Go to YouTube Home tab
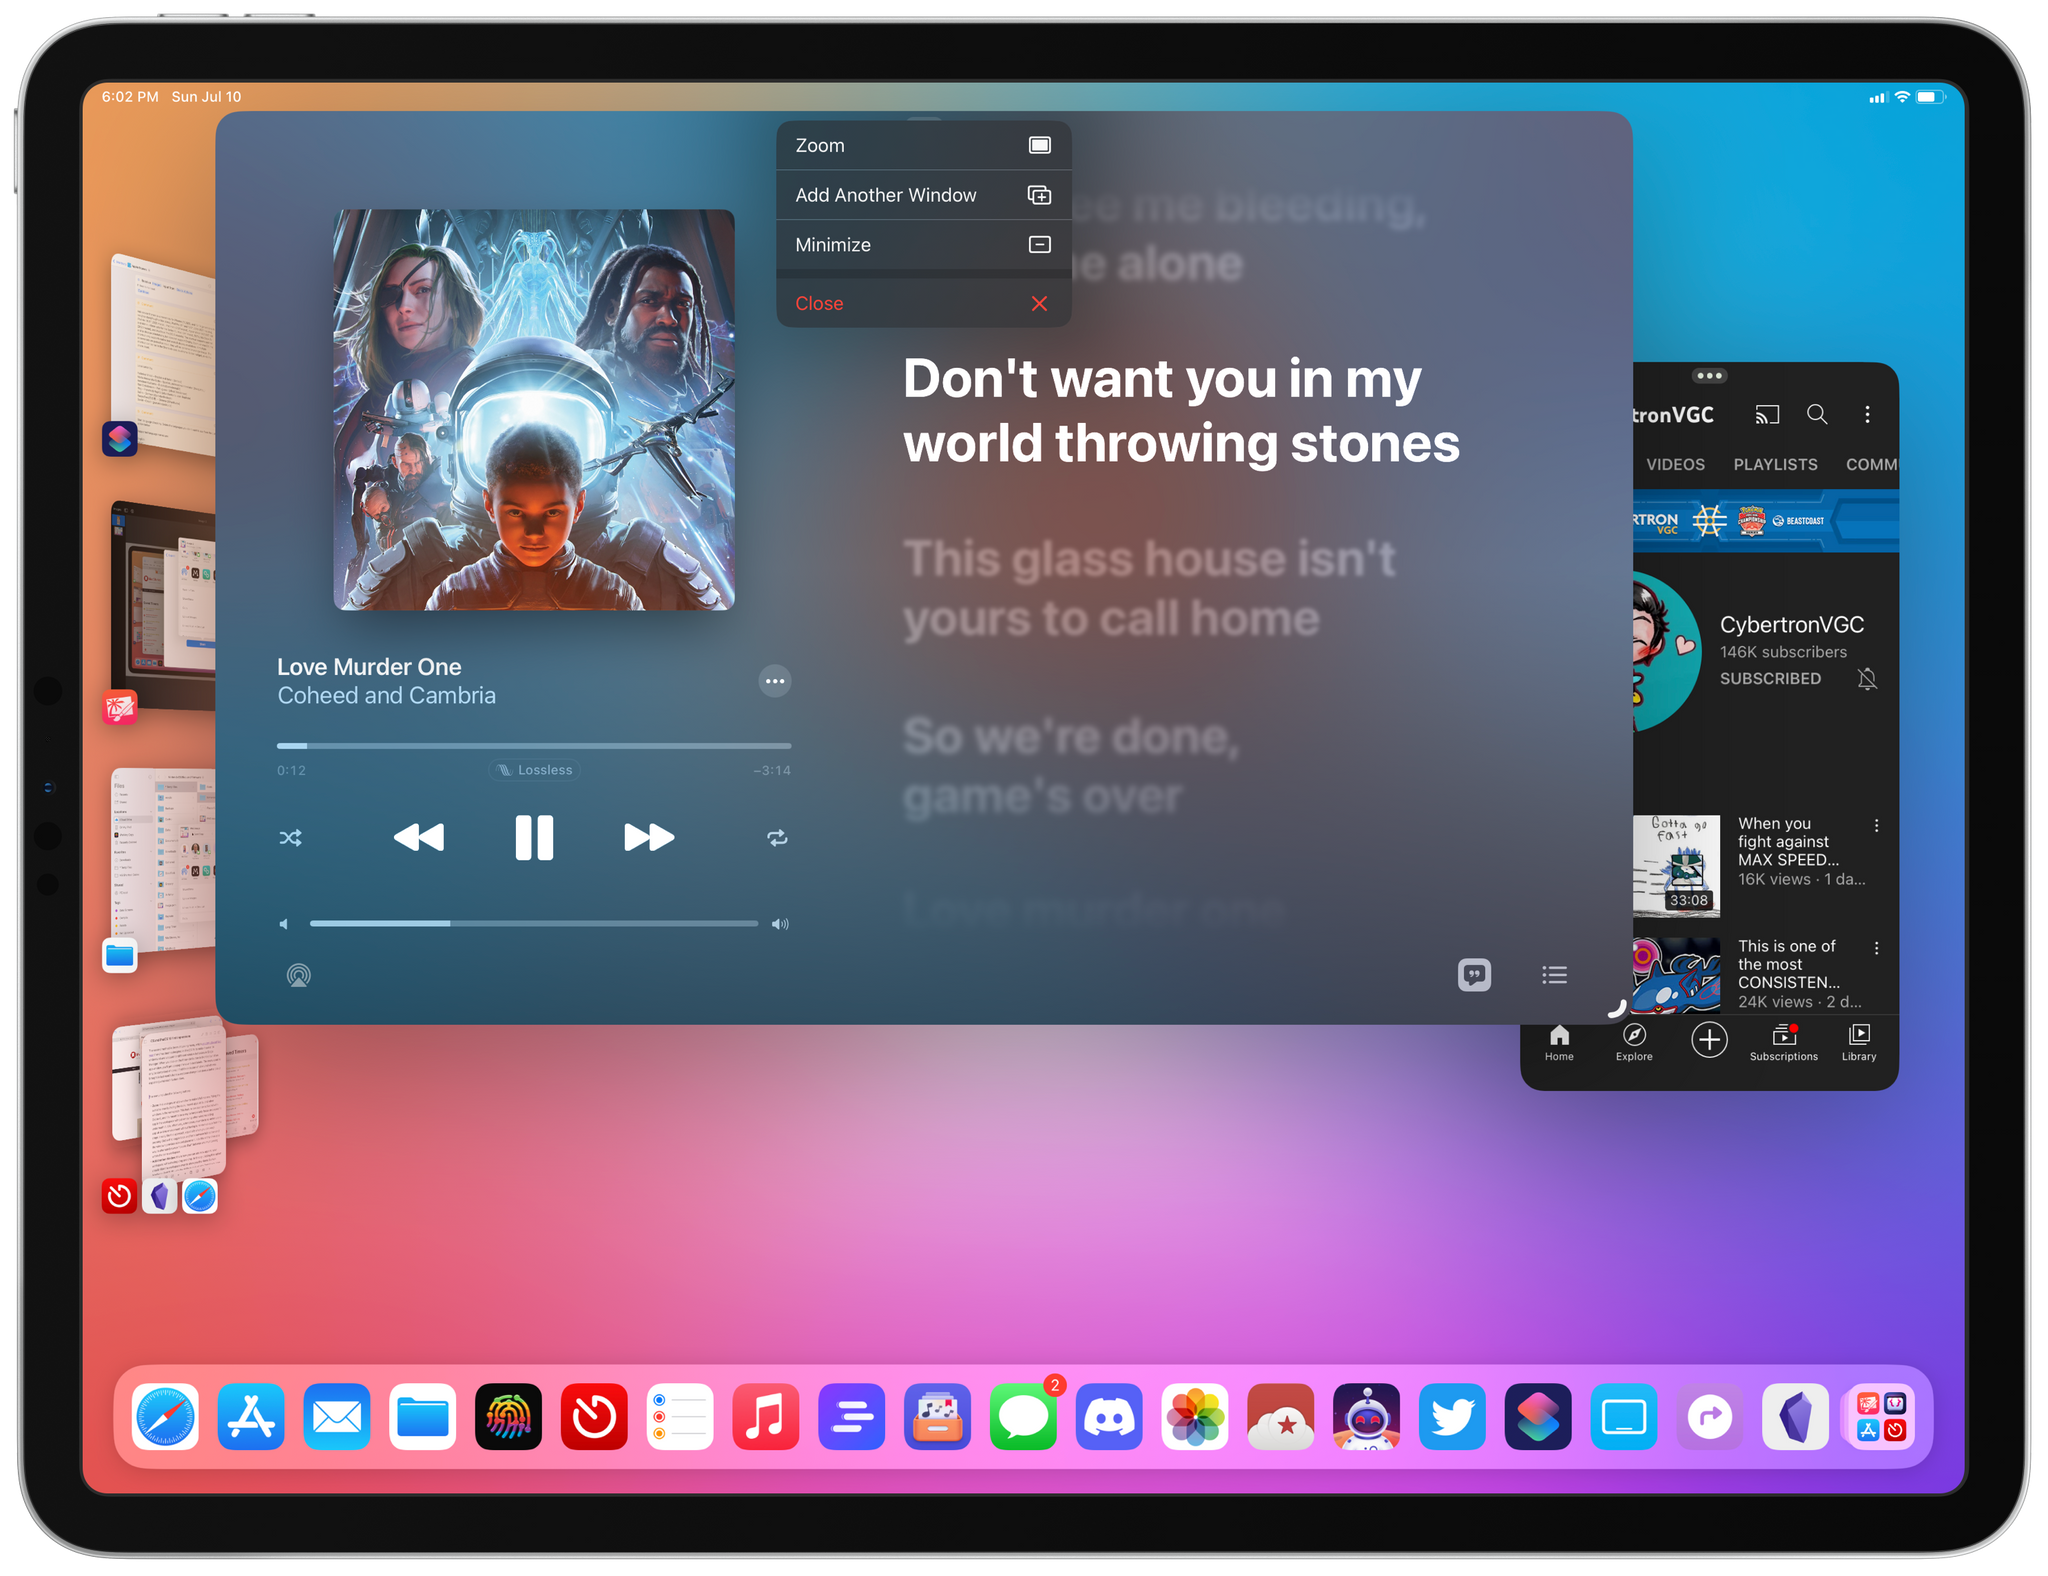This screenshot has height=1576, width=2048. coord(1559,1042)
